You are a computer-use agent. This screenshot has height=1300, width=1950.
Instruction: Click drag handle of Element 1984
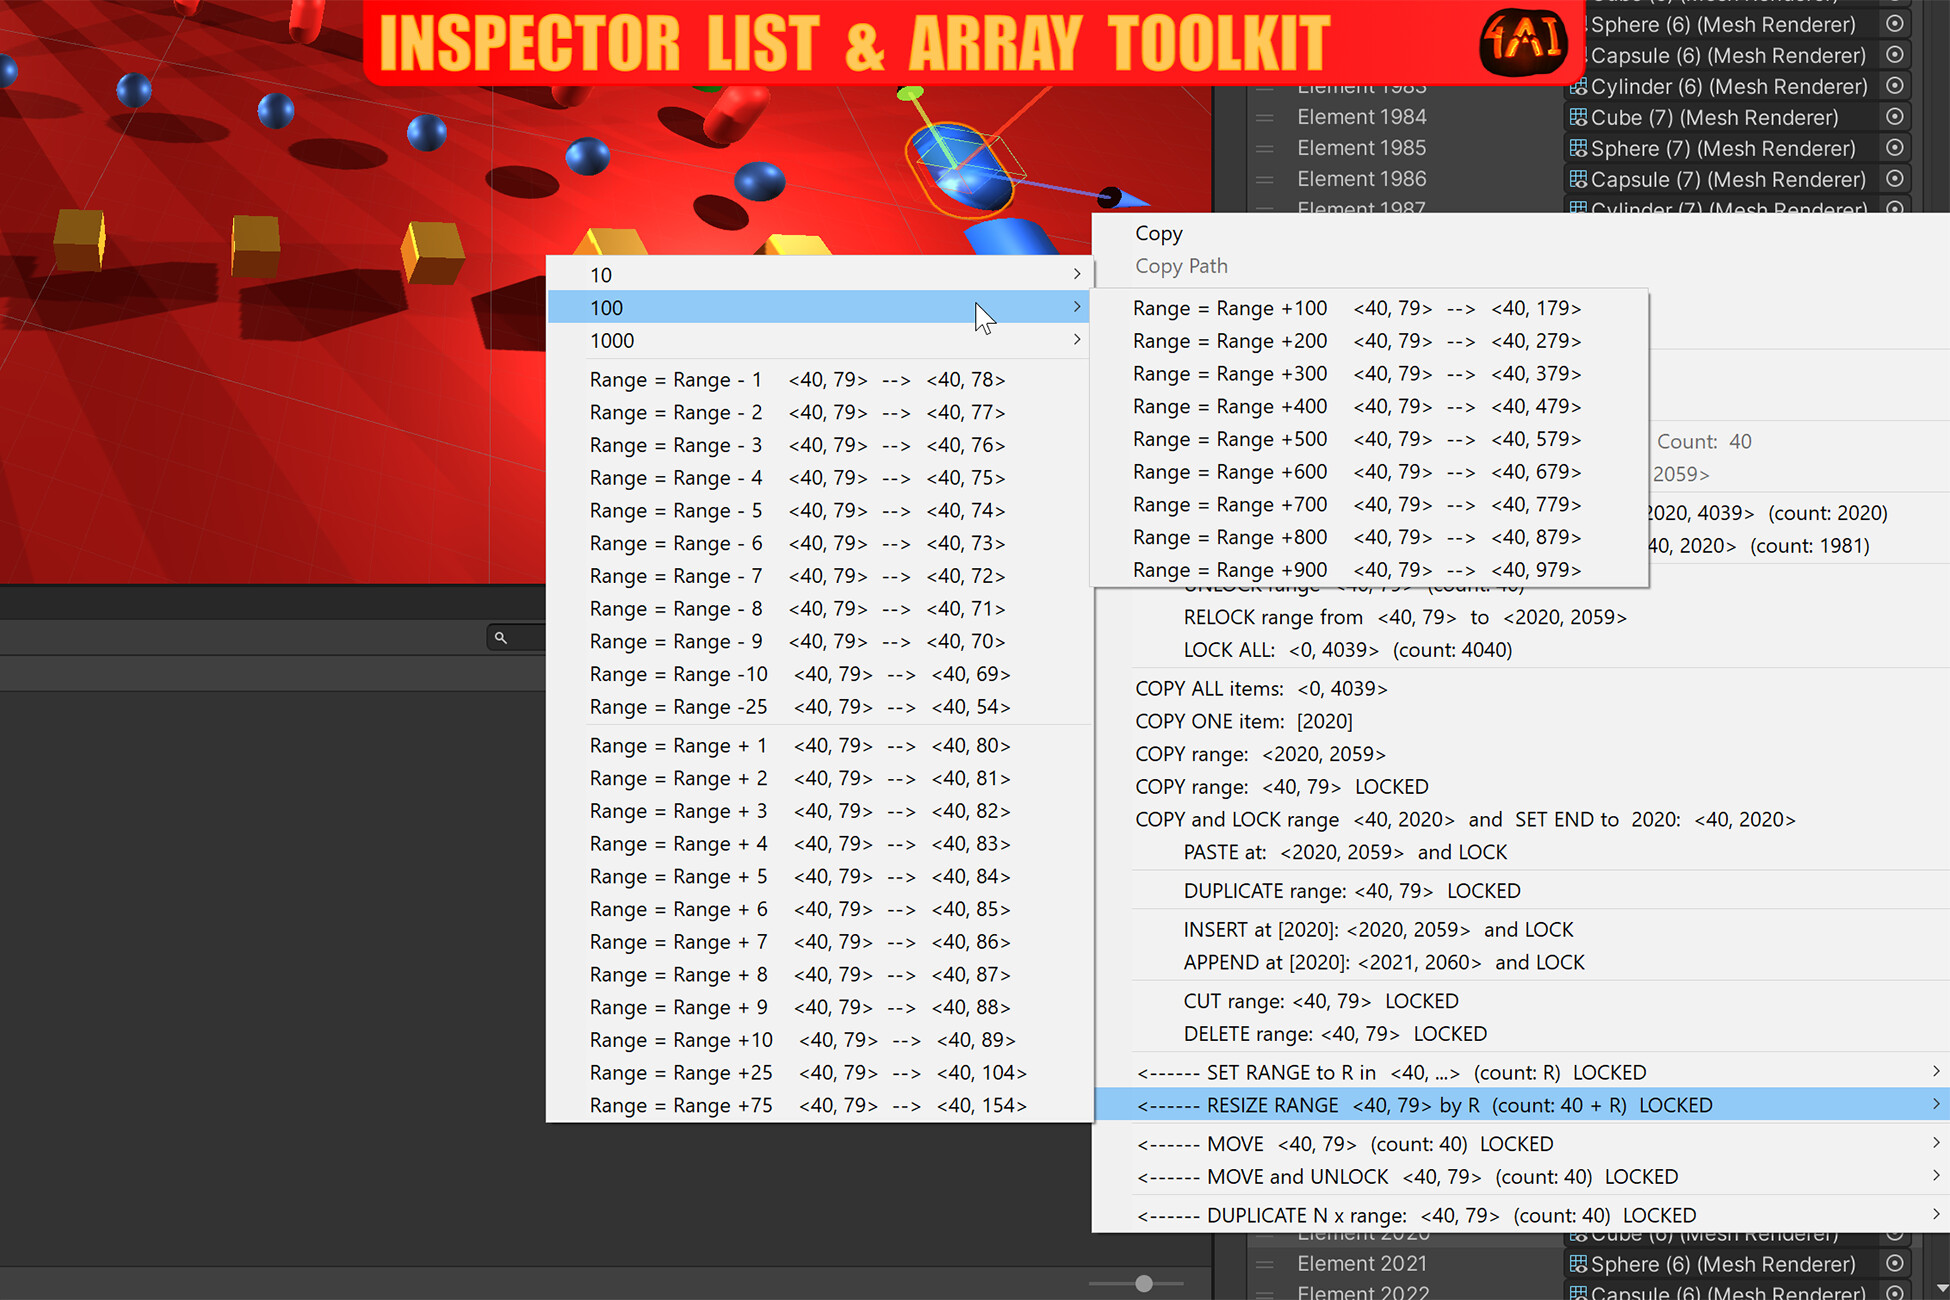[1265, 118]
